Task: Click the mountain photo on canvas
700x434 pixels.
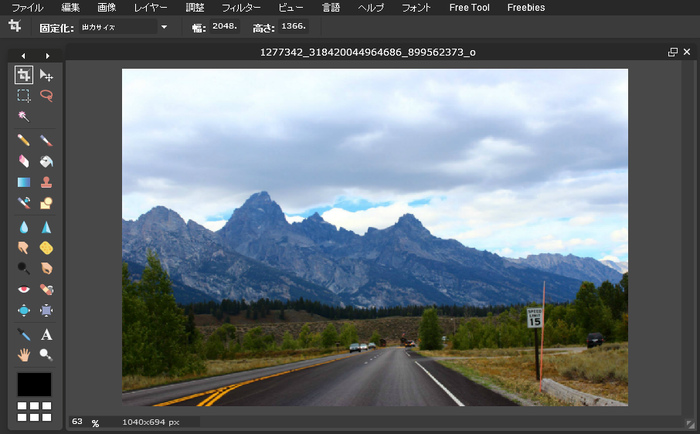Action: click(375, 237)
